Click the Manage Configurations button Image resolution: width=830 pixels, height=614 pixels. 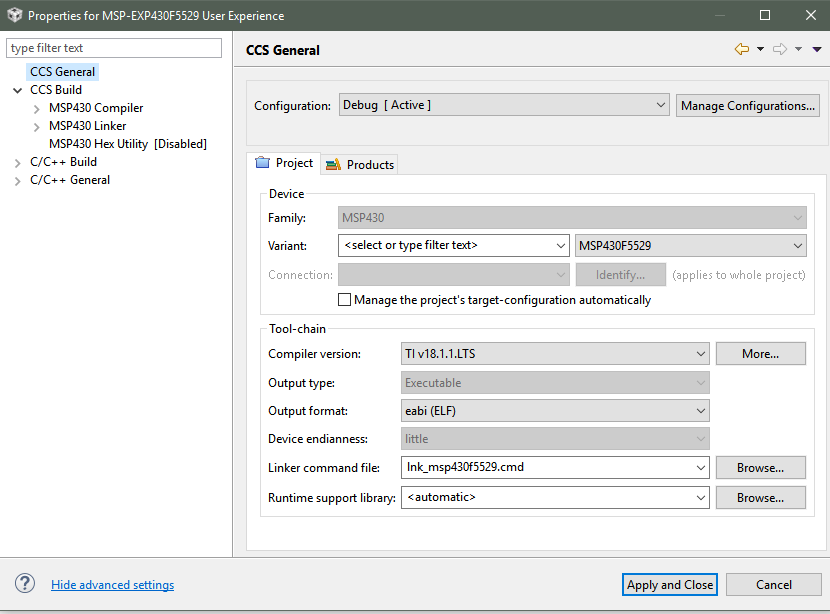748,105
